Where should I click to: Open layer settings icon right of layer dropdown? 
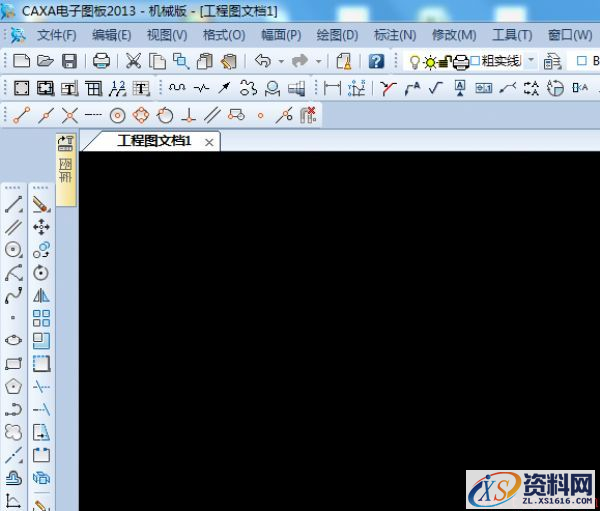tap(552, 61)
